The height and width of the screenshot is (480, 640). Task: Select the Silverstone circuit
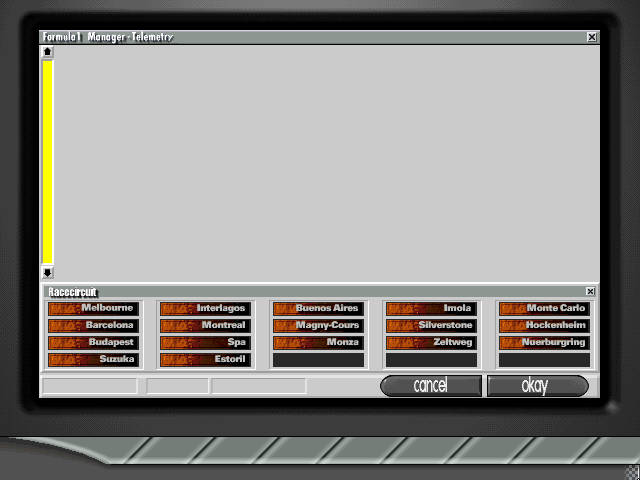[x=431, y=326]
